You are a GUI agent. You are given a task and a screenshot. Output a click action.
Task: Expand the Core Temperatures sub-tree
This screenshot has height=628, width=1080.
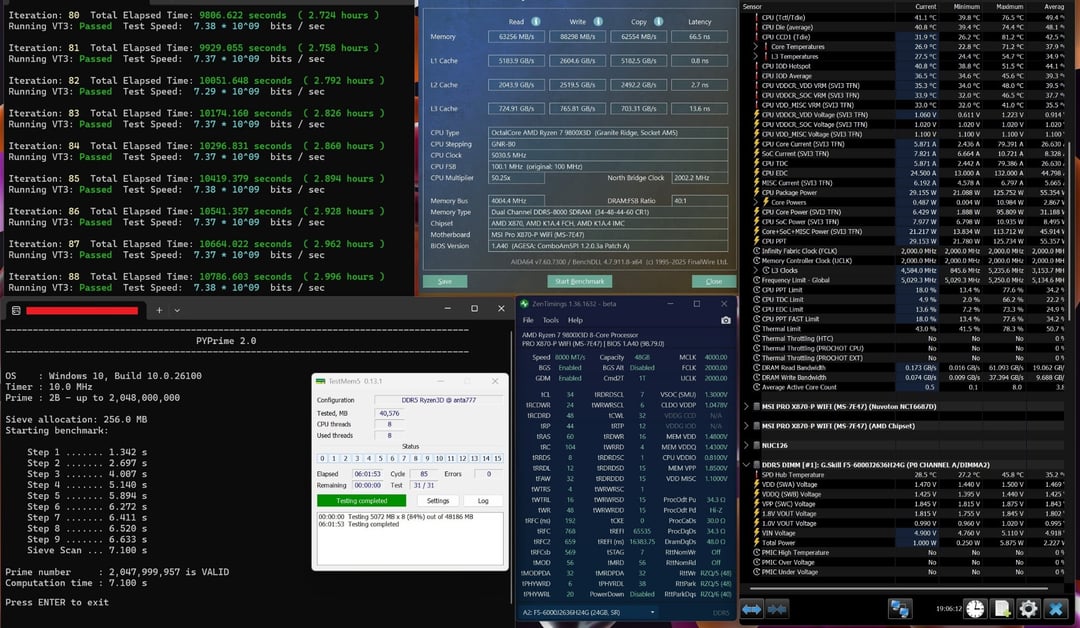tap(756, 47)
